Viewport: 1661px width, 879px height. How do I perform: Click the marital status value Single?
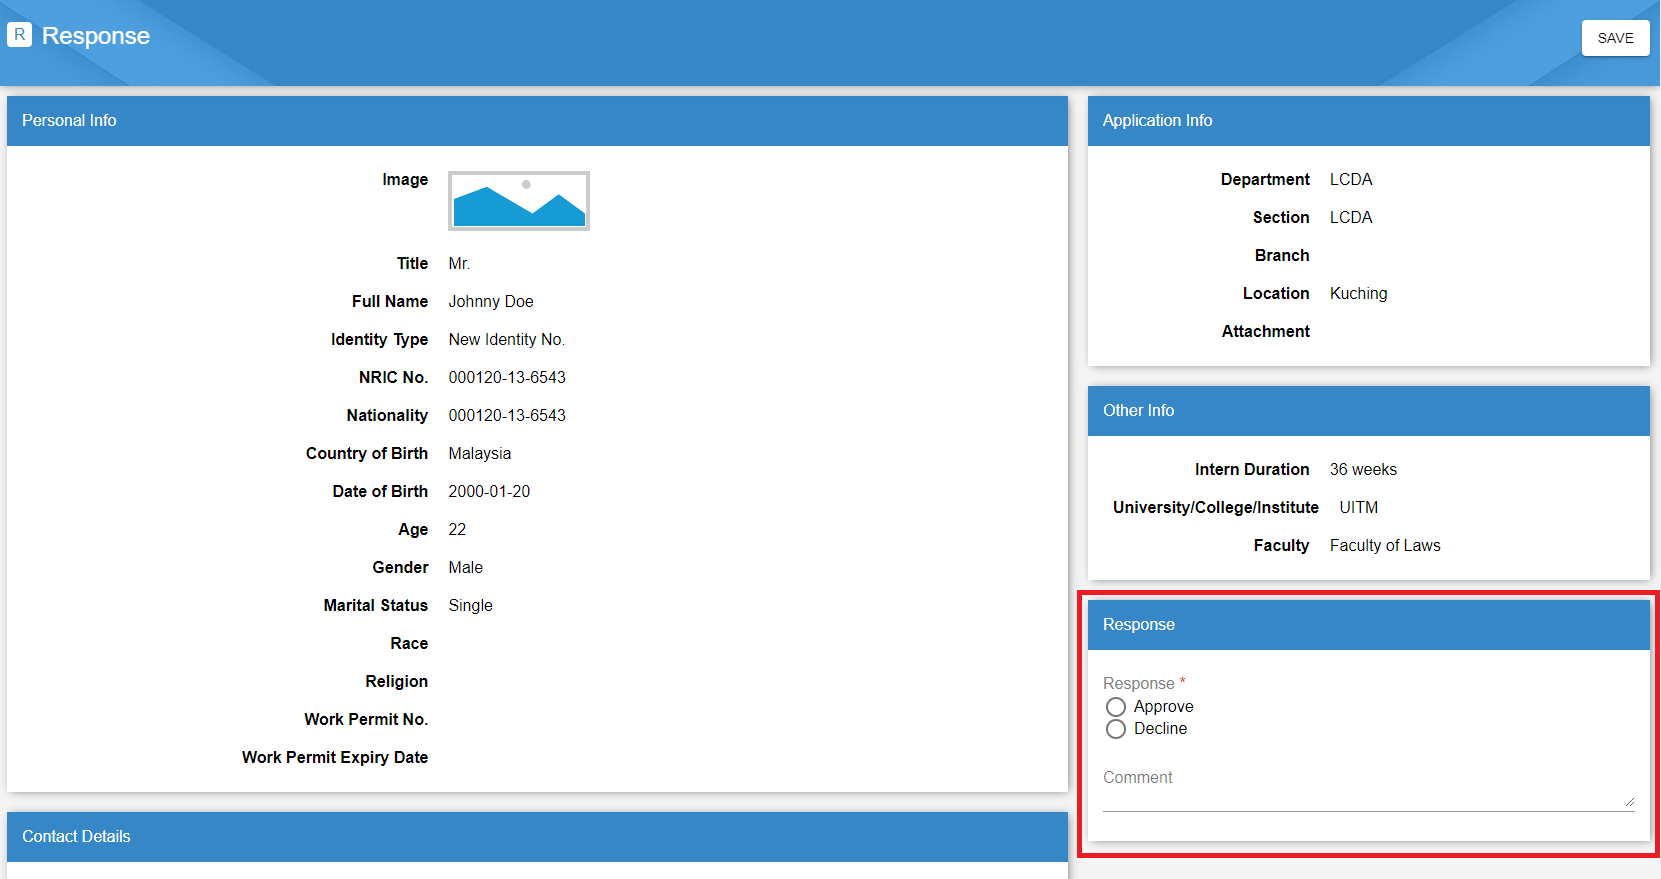(471, 606)
